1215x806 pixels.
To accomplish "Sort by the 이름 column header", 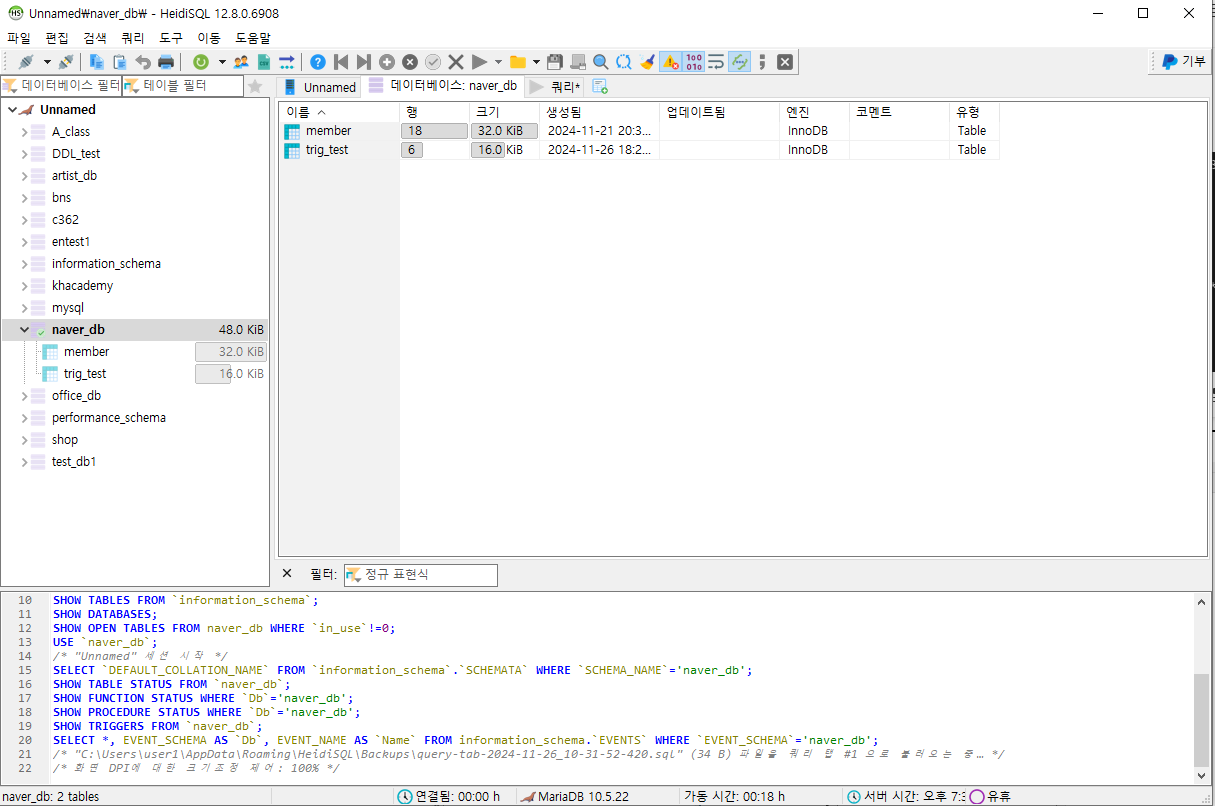I will (x=339, y=112).
